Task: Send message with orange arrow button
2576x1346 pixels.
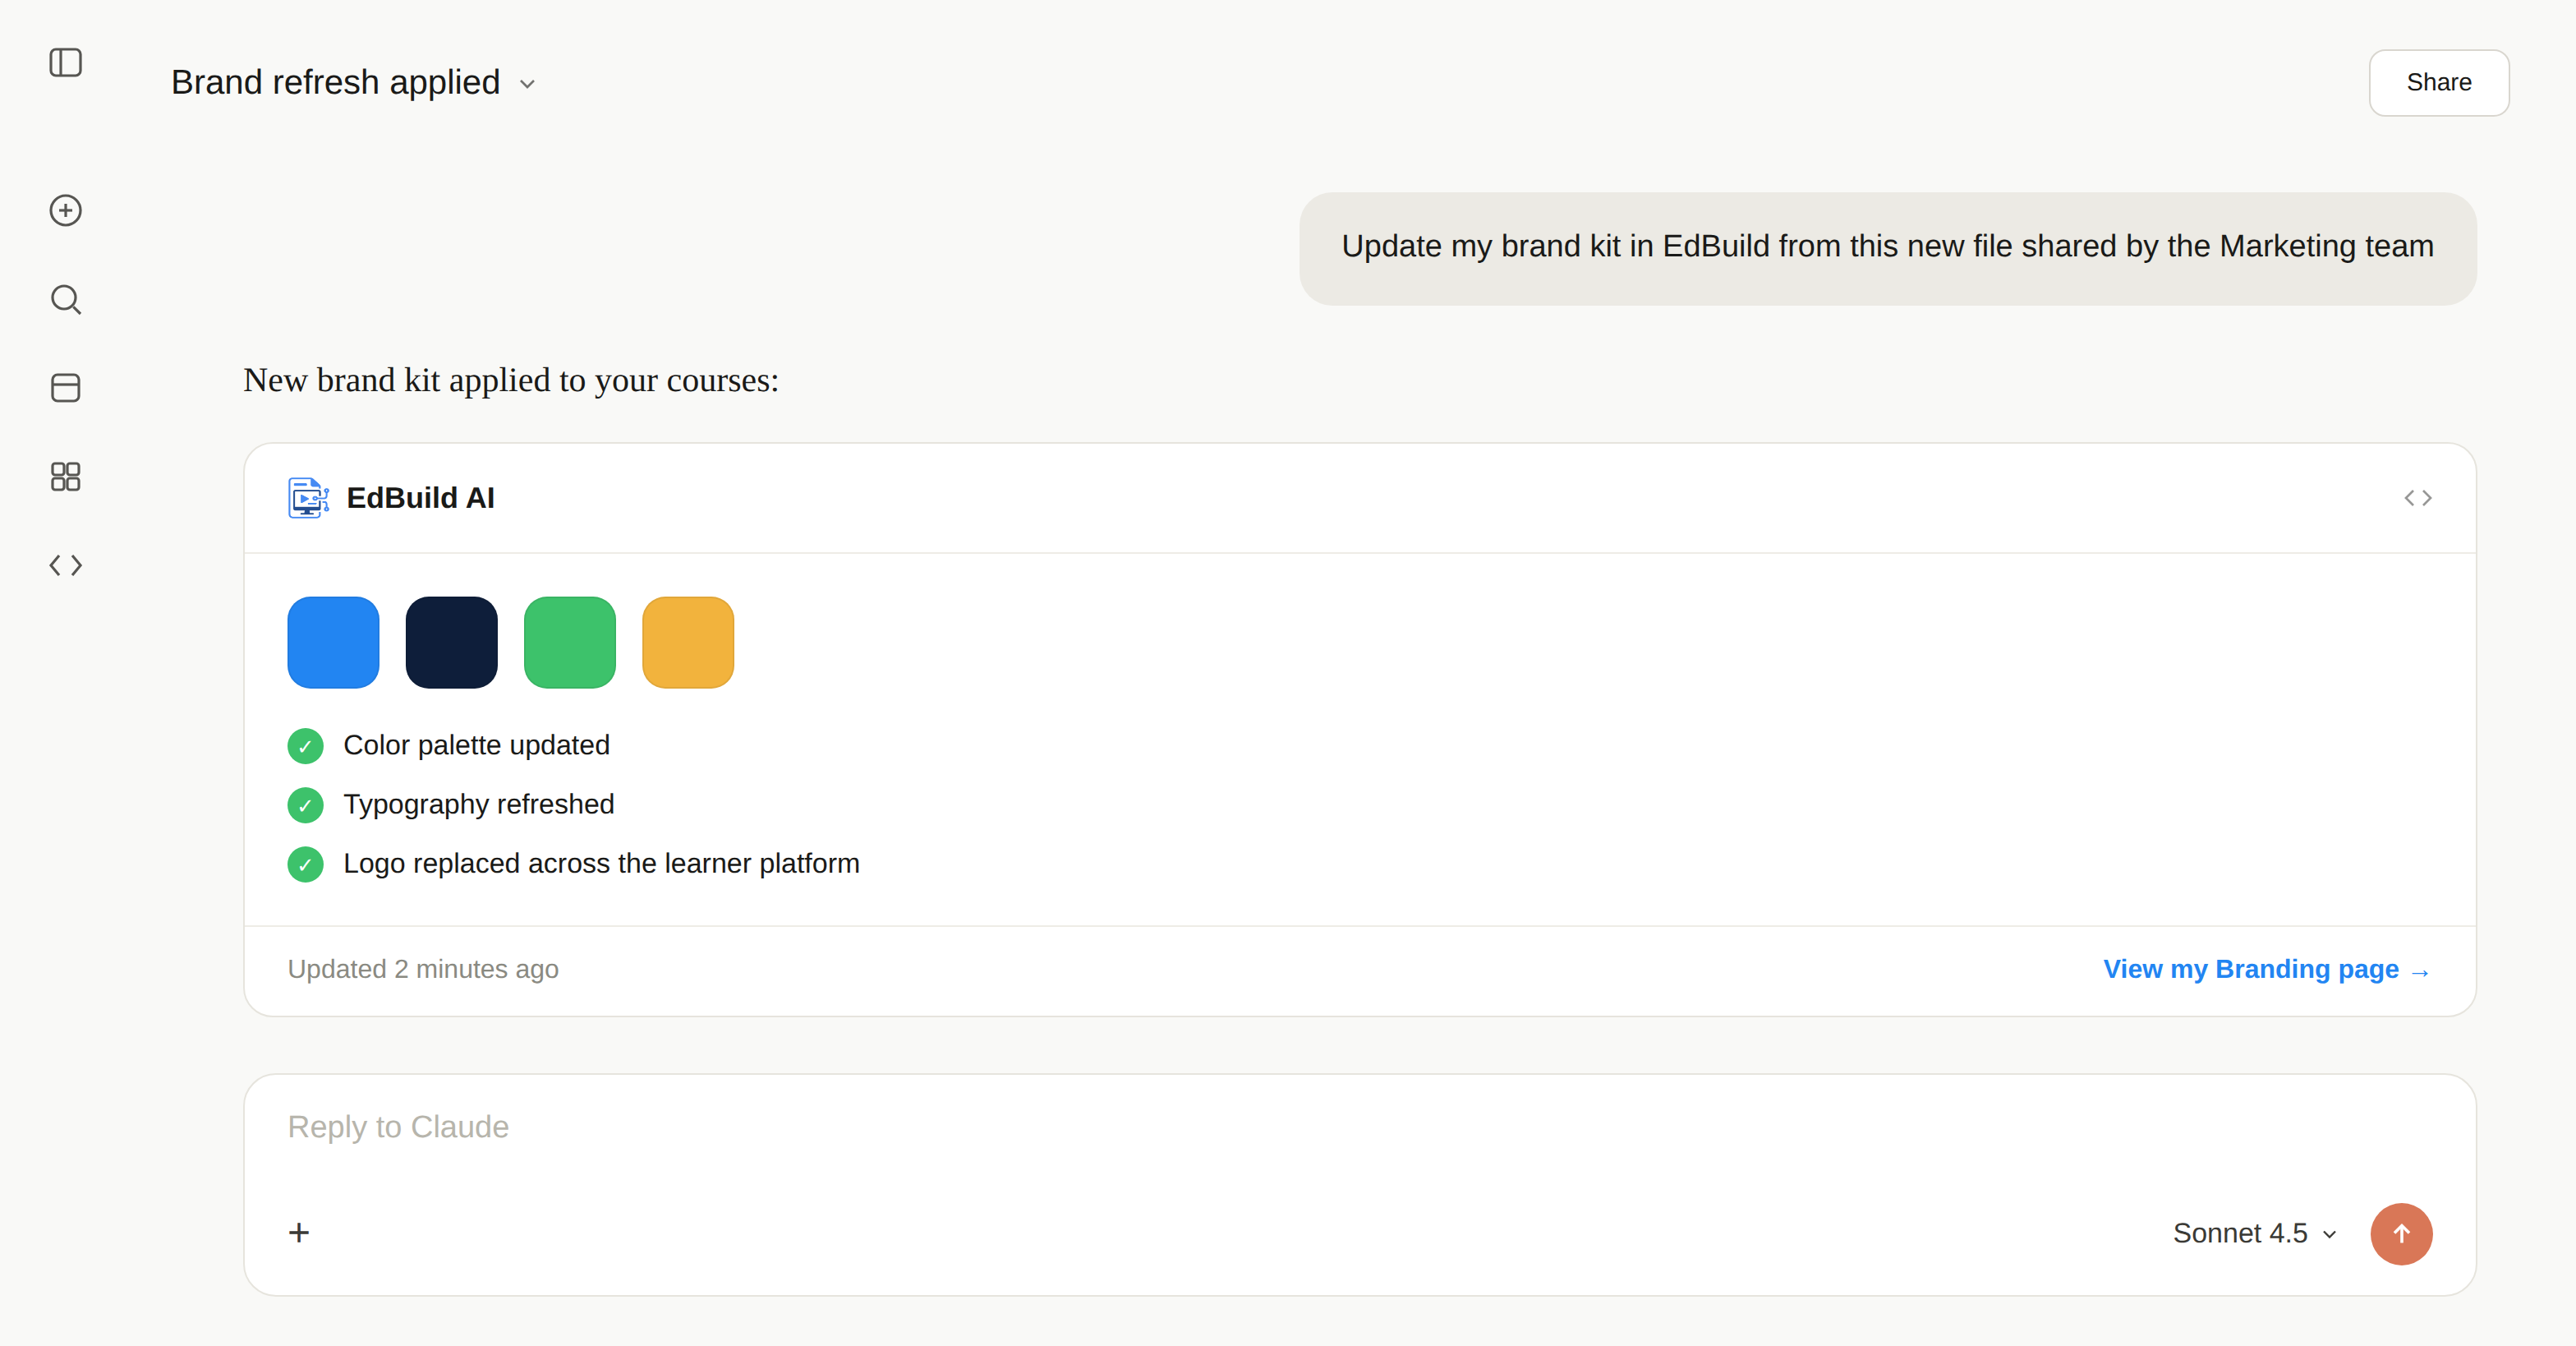Action: click(2401, 1234)
